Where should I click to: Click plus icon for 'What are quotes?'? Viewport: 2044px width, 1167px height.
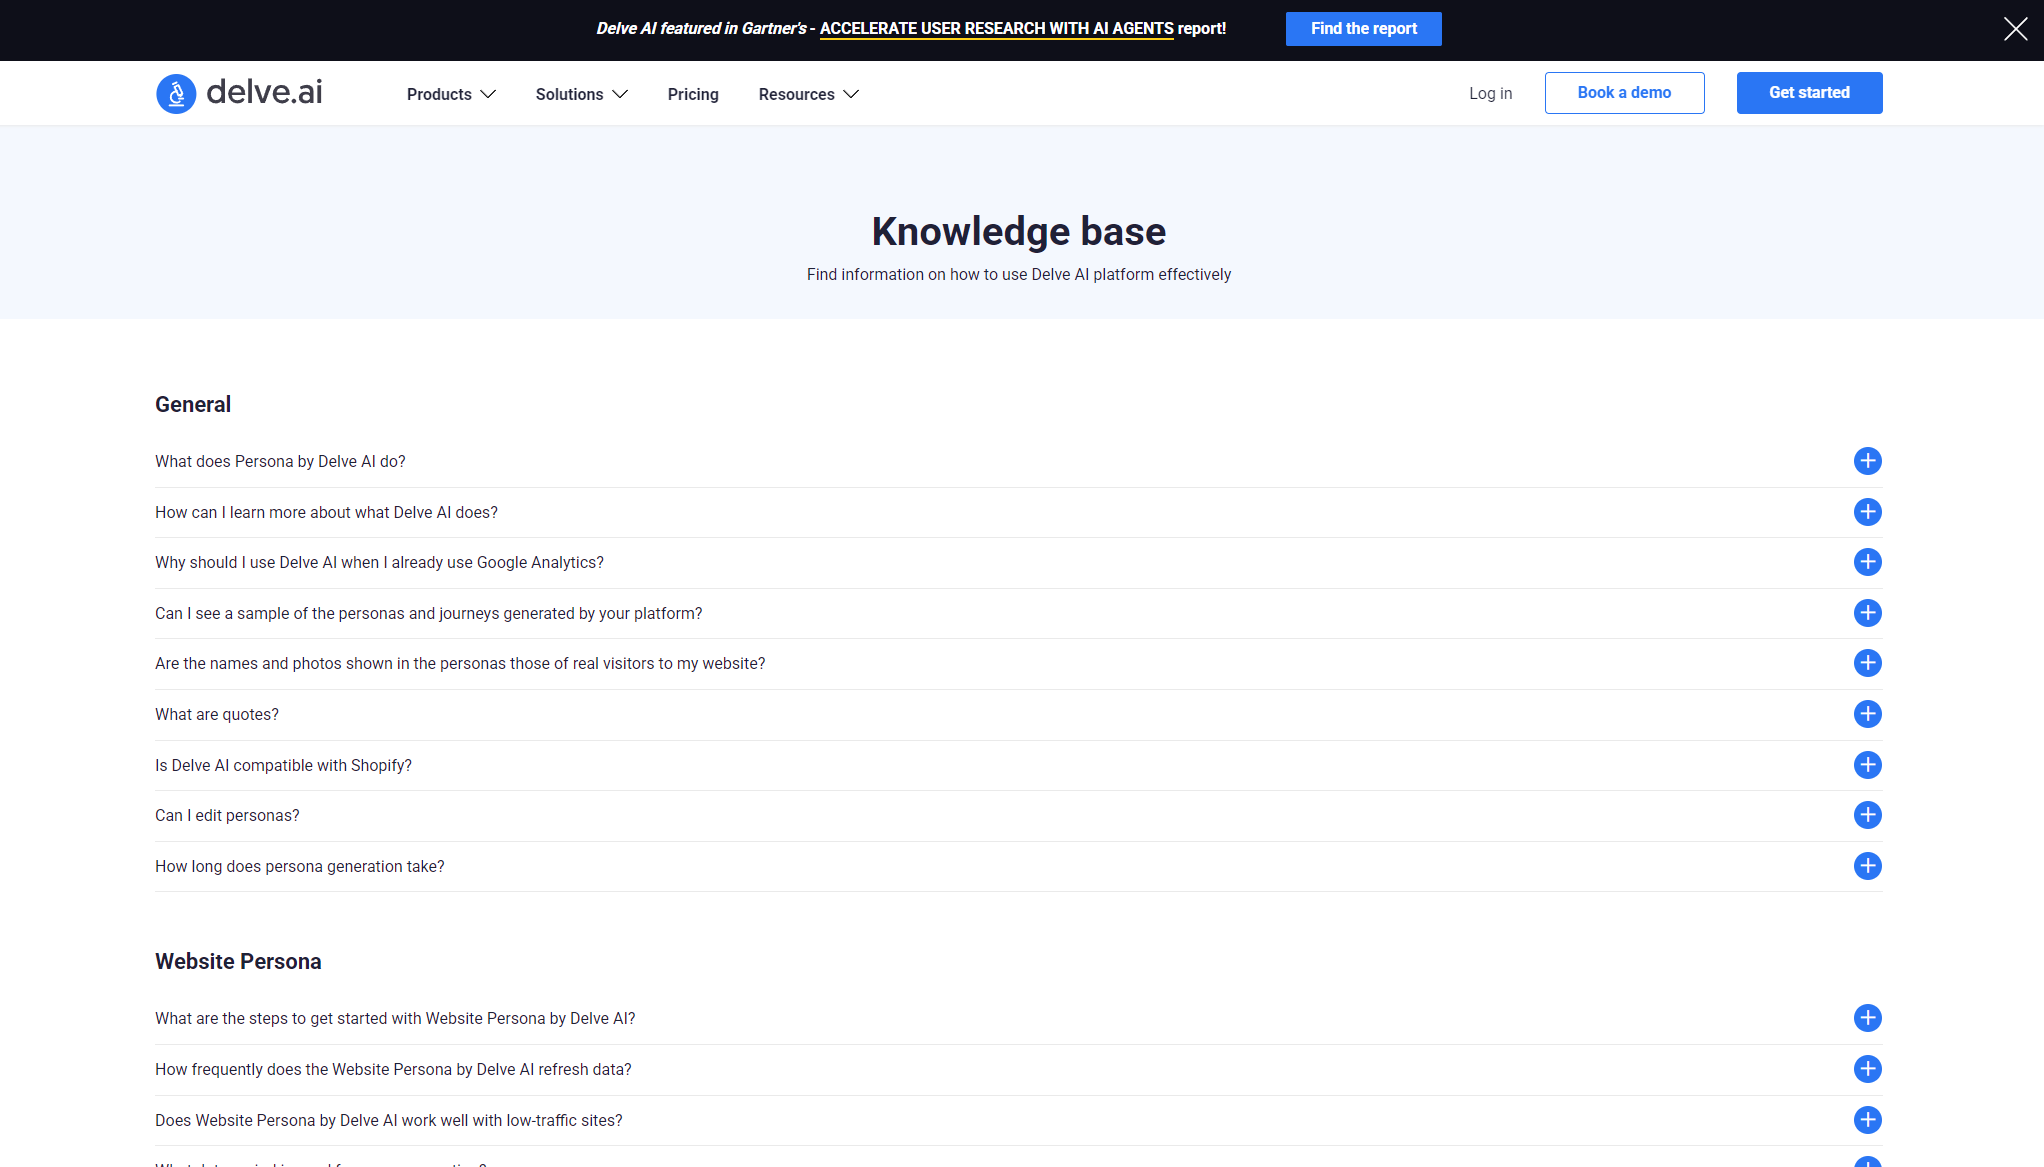coord(1867,714)
